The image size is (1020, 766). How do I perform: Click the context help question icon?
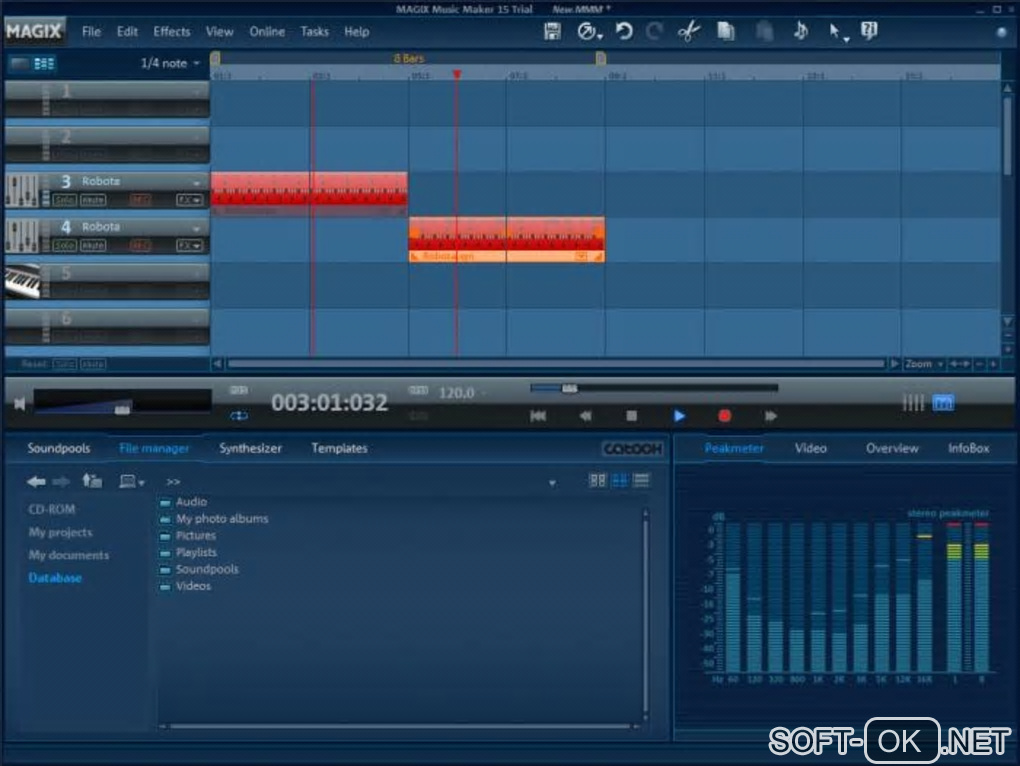point(869,31)
